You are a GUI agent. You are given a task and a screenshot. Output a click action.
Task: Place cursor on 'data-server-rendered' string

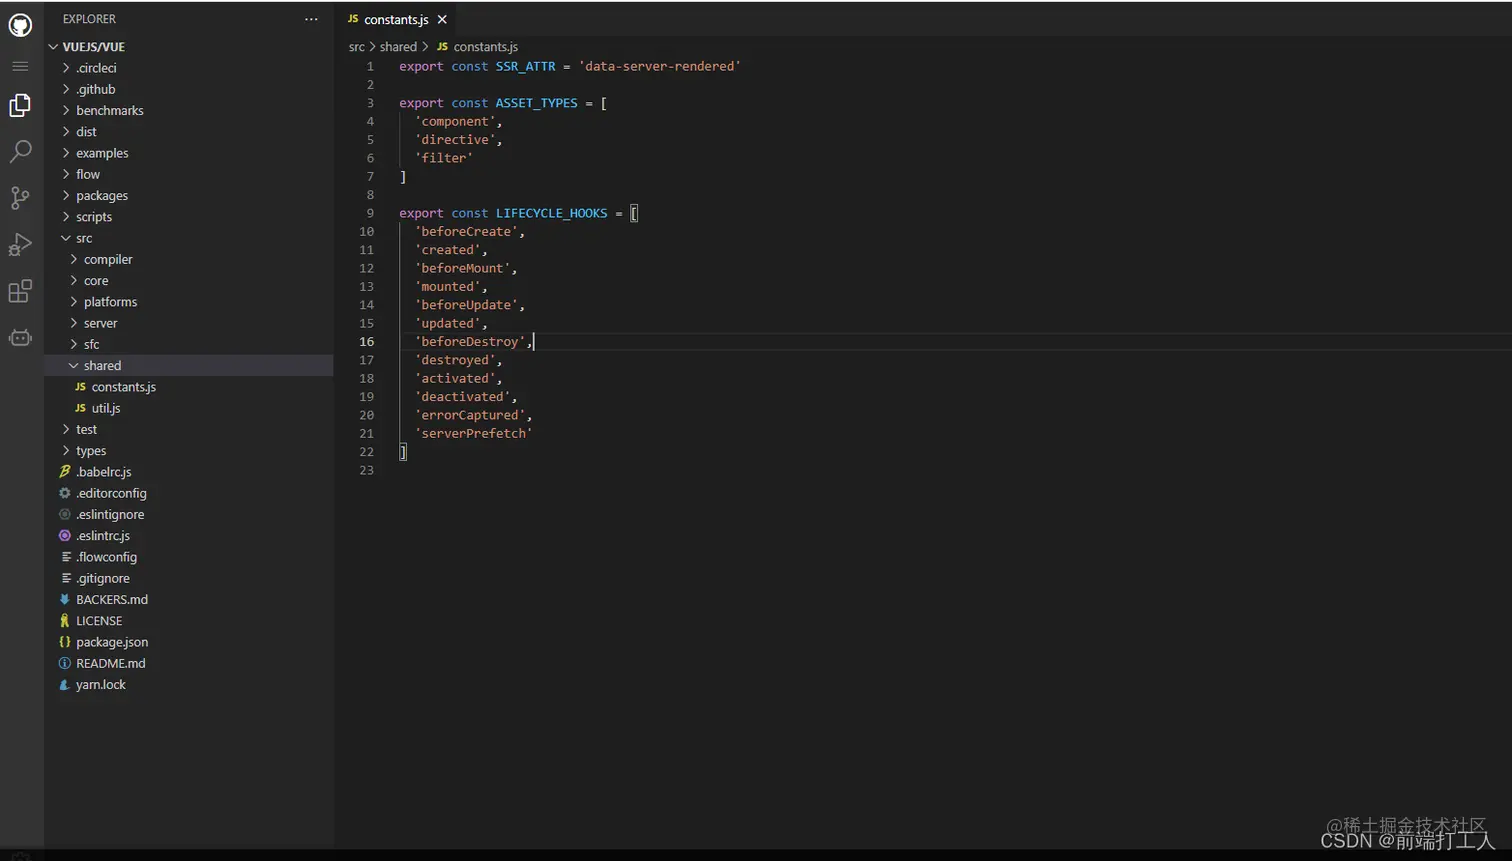(660, 66)
